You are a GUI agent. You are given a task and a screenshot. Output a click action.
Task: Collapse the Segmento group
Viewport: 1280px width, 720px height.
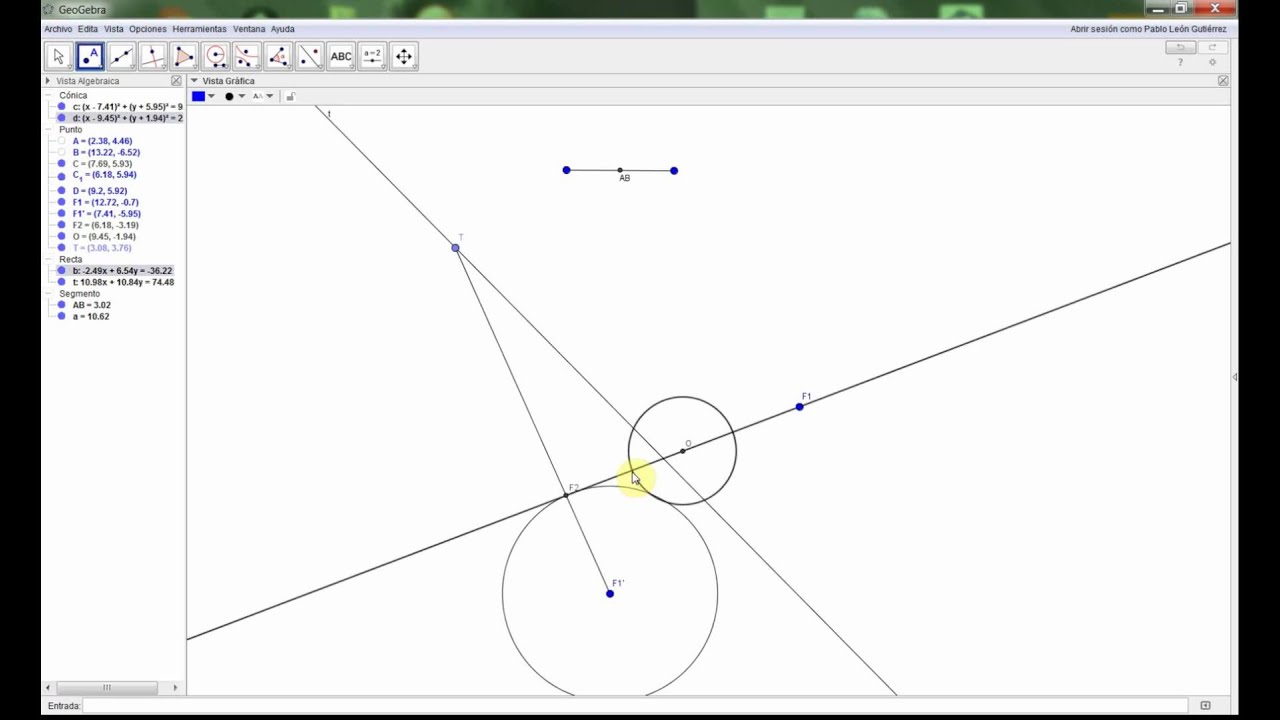click(x=48, y=294)
